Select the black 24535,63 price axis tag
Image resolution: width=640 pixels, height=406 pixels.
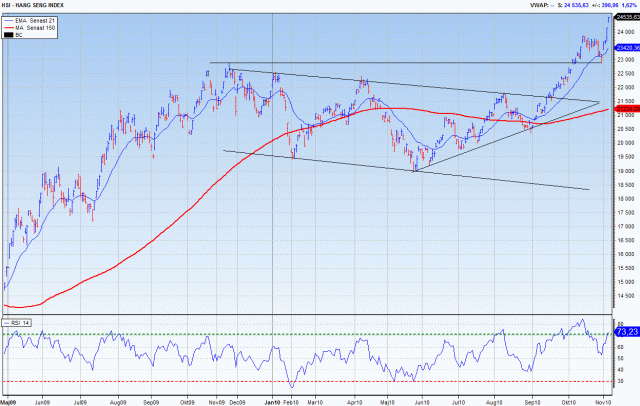click(626, 18)
